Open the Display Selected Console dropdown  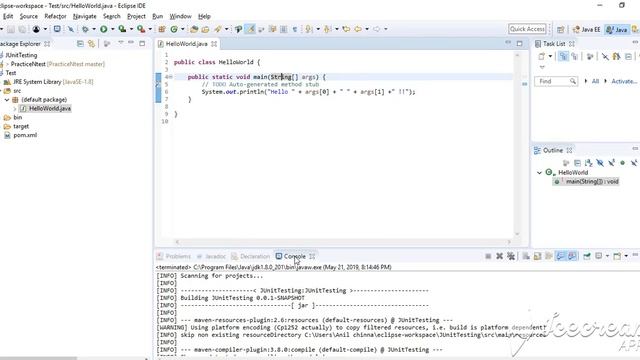tap(607, 256)
